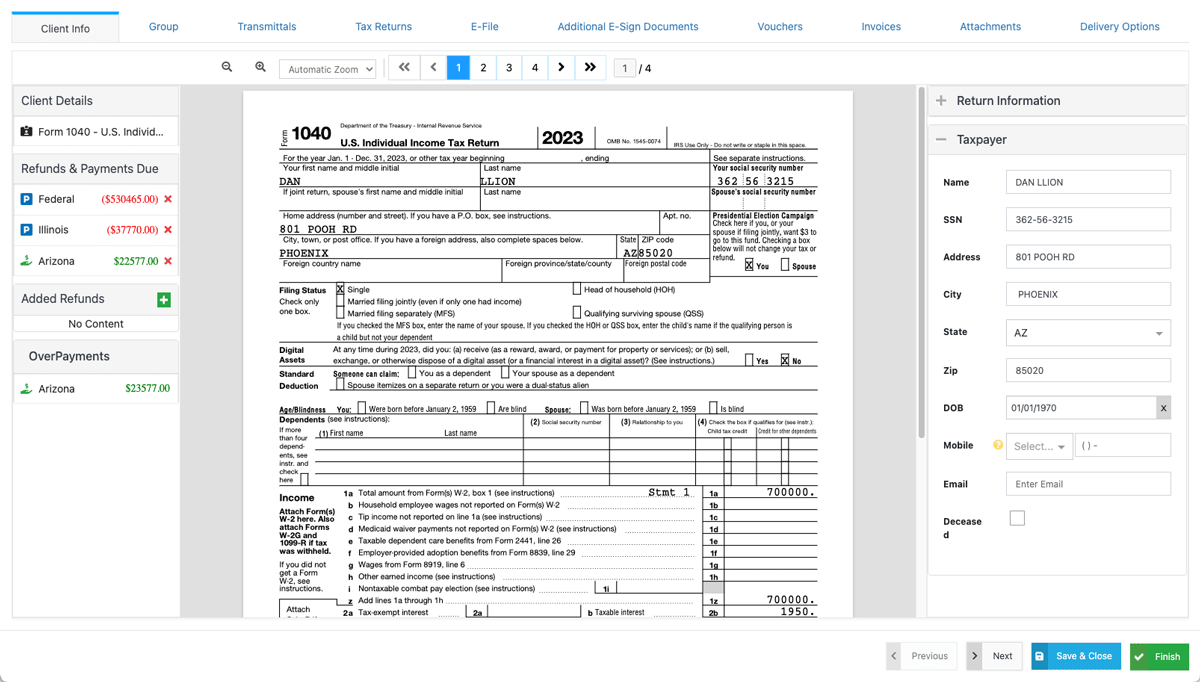Collapse the Taxpayer section
Image resolution: width=1200 pixels, height=682 pixels.
click(941, 140)
